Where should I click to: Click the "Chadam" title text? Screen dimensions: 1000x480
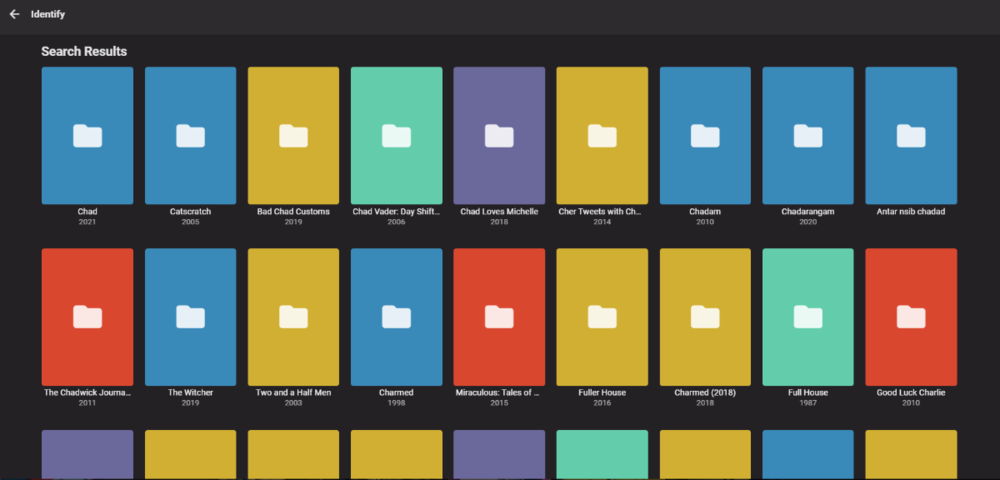[x=705, y=212]
